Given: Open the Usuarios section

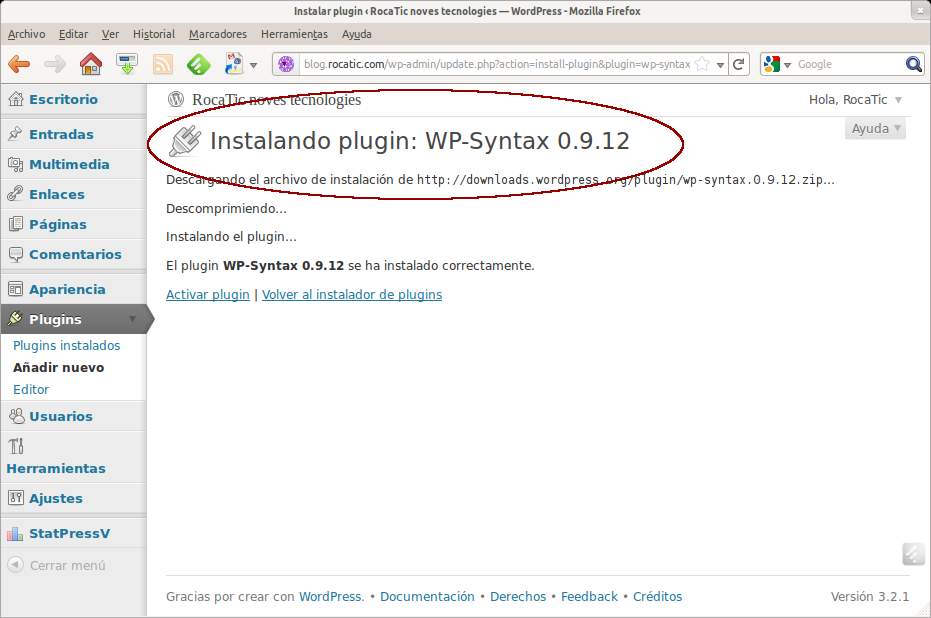Looking at the screenshot, I should 61,416.
